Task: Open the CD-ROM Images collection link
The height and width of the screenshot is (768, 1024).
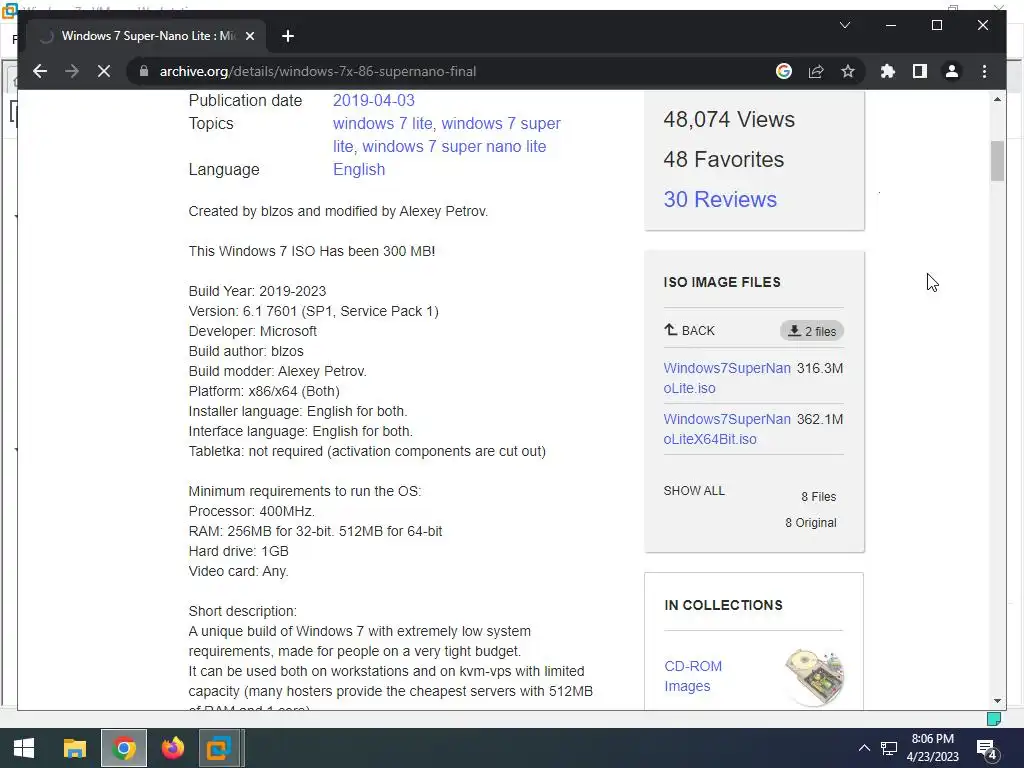Action: [x=692, y=676]
